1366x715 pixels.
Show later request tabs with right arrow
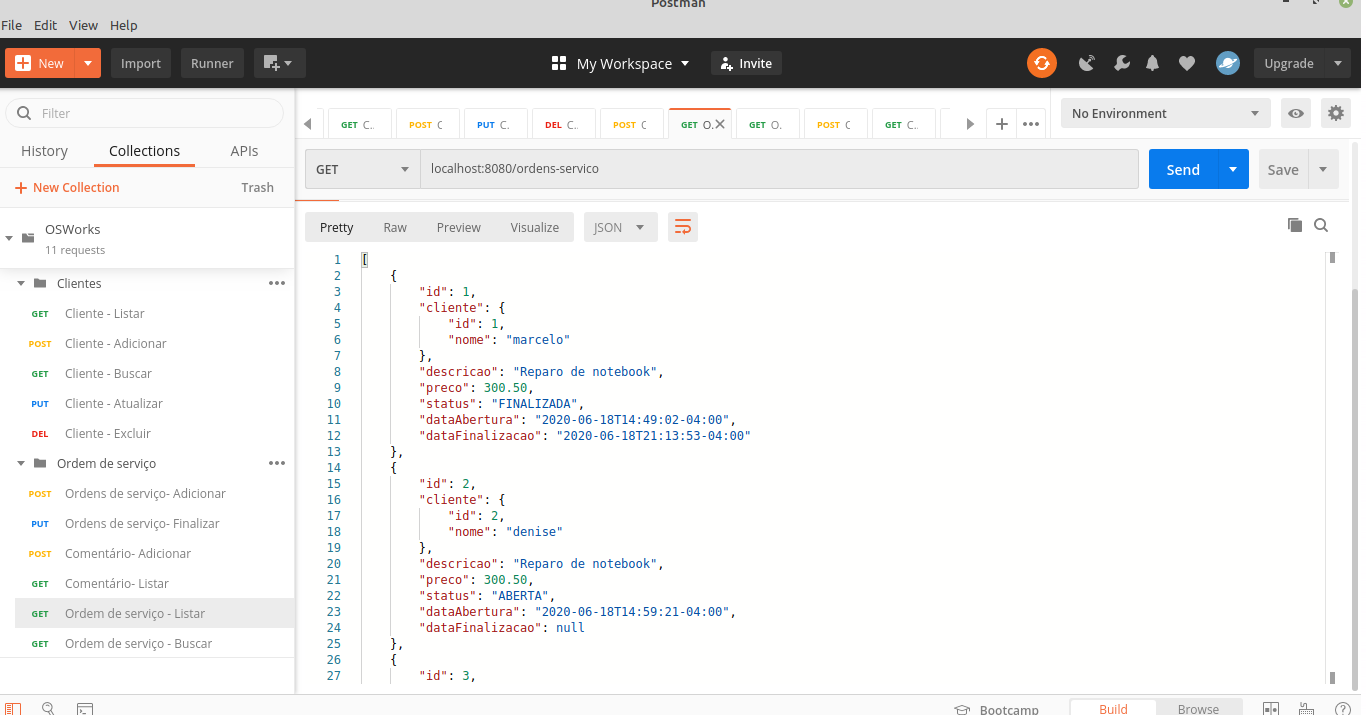[x=969, y=124]
